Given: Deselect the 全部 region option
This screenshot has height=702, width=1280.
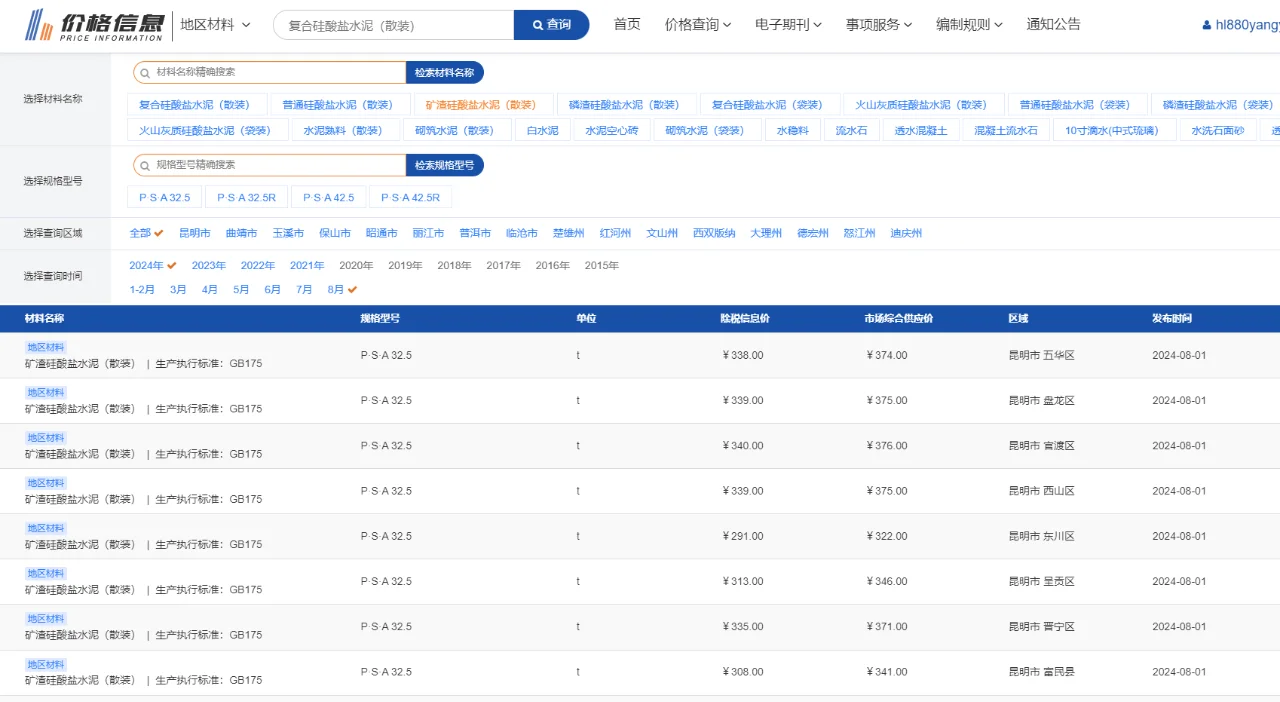Looking at the screenshot, I should point(141,232).
